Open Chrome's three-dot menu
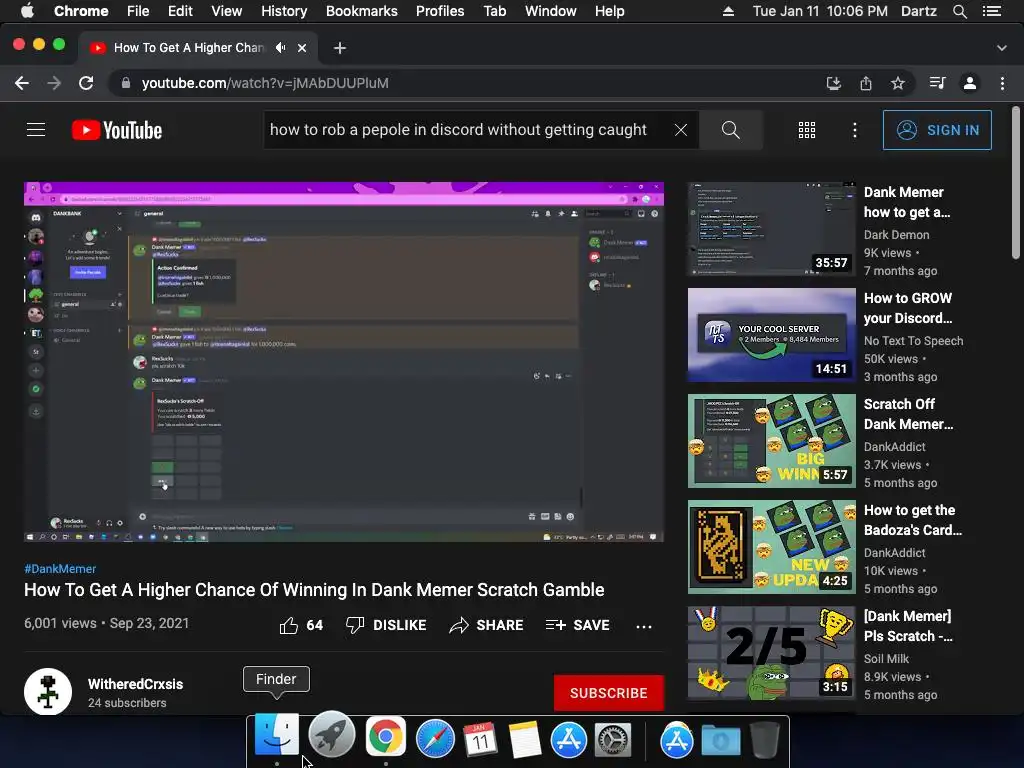This screenshot has height=768, width=1024. (x=1002, y=83)
